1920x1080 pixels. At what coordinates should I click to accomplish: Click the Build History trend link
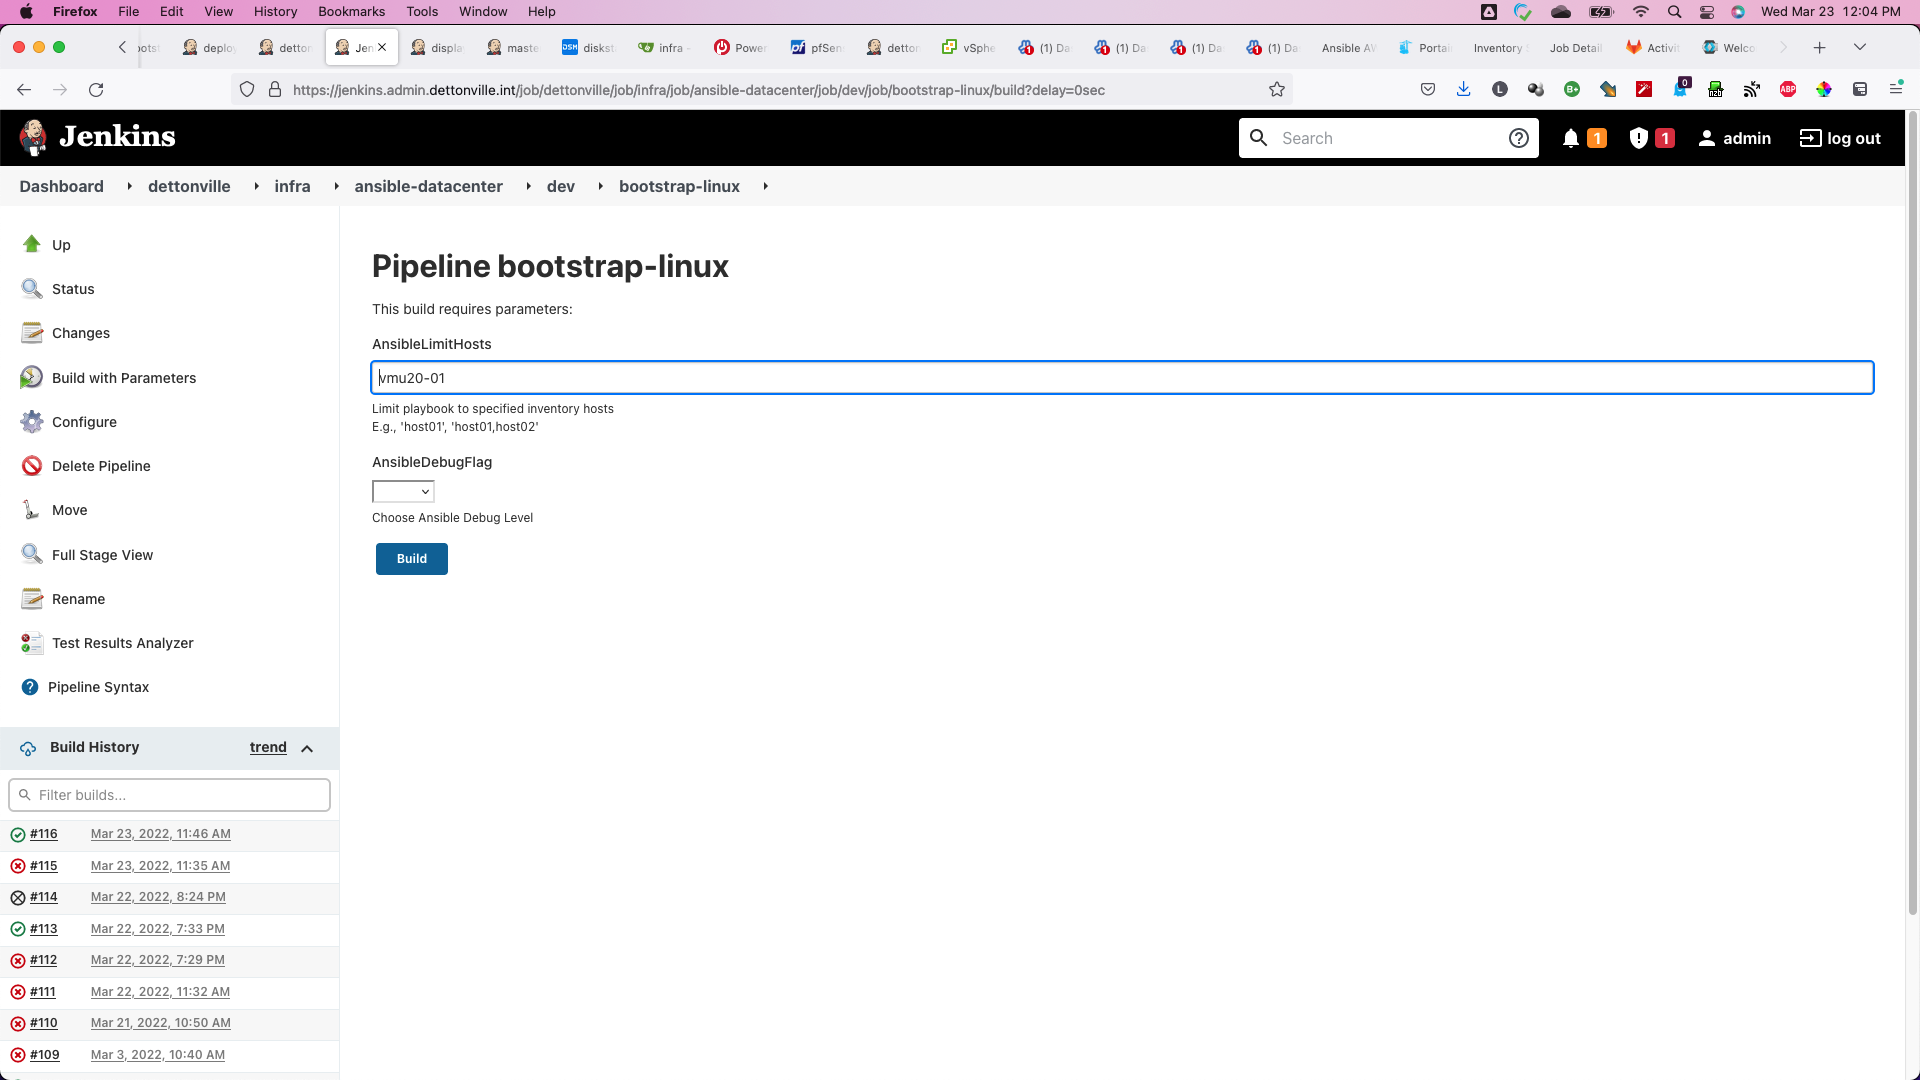click(268, 748)
